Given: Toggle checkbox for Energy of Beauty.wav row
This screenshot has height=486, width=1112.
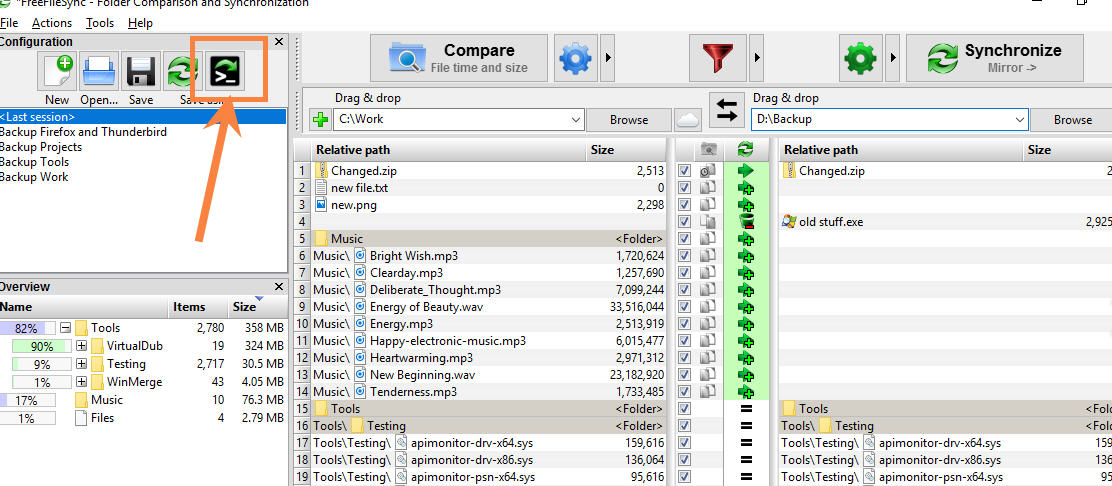Looking at the screenshot, I should (684, 306).
